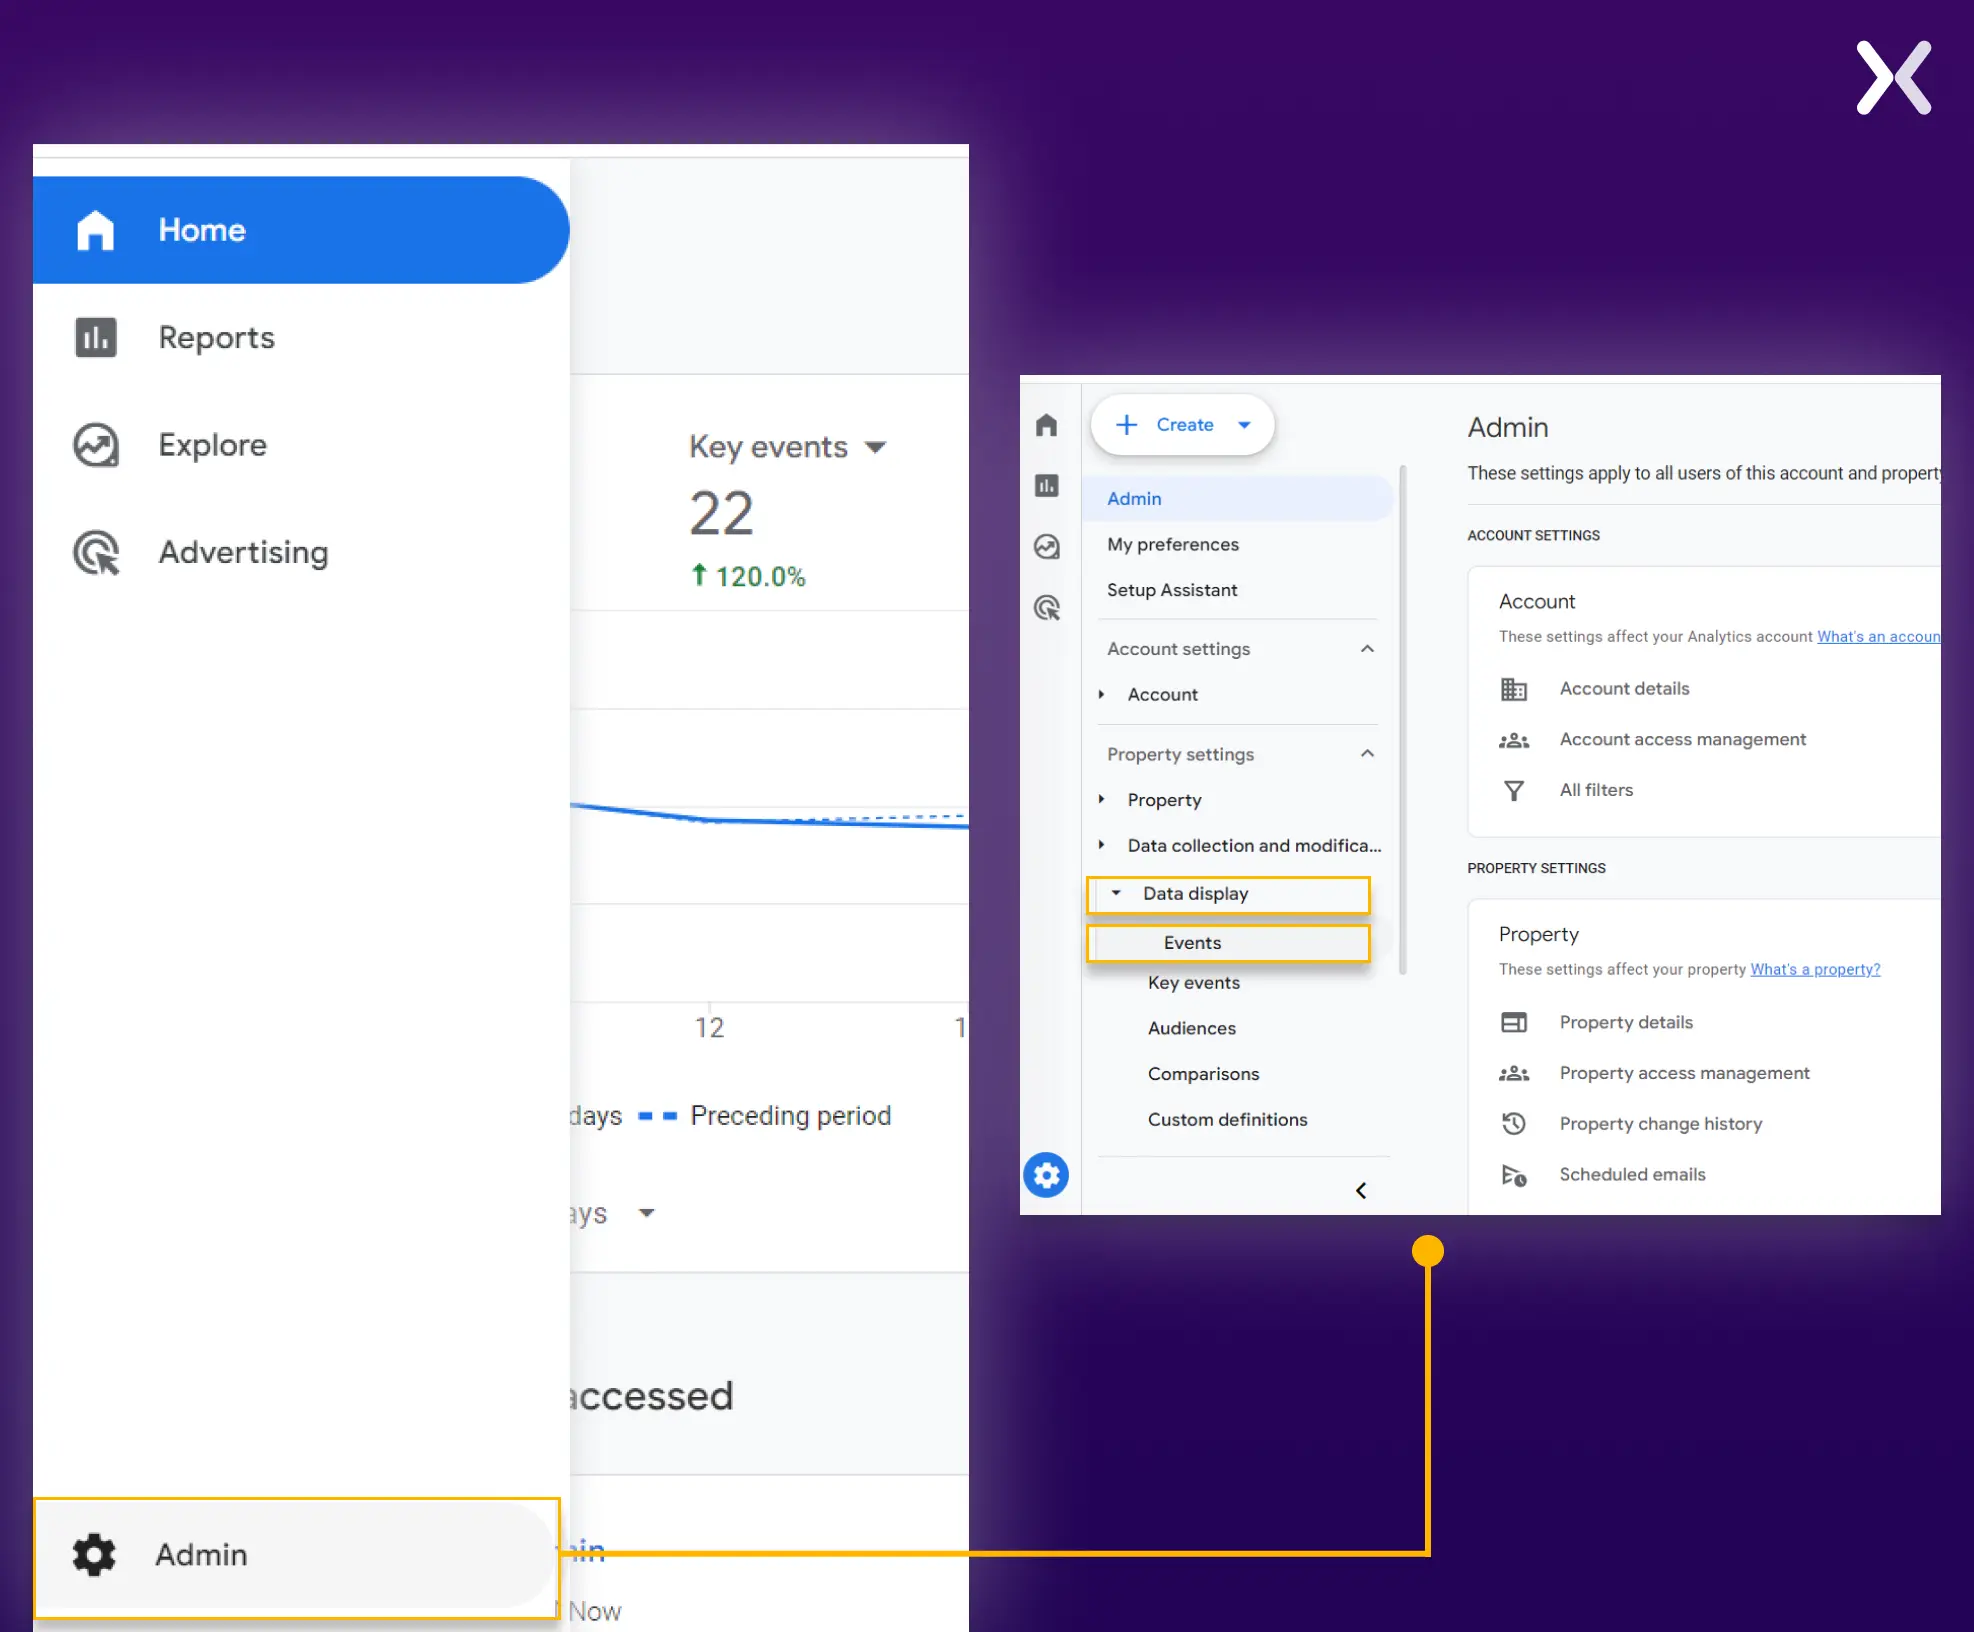Open Key events under Data display
The width and height of the screenshot is (1974, 1632).
pyautogui.click(x=1193, y=983)
